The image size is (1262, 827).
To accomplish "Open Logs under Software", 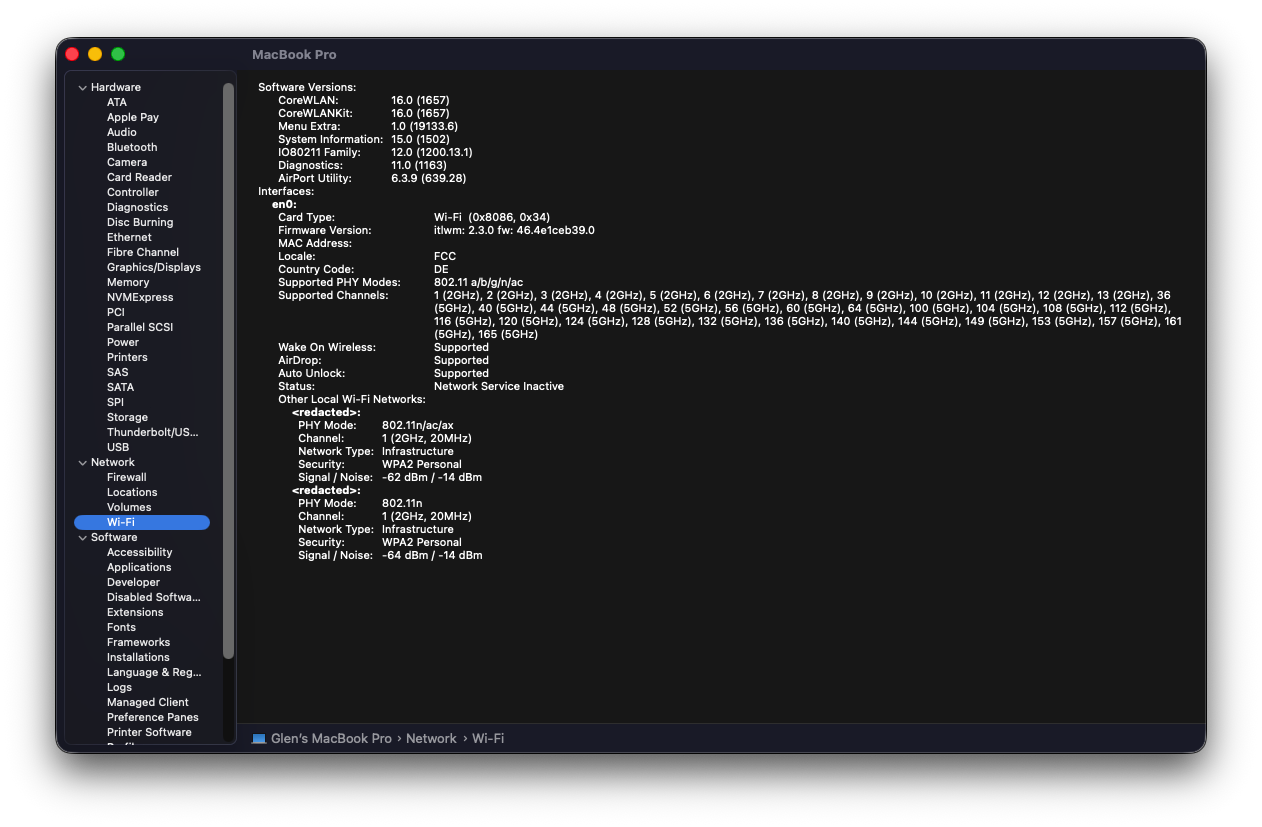I will click(119, 687).
